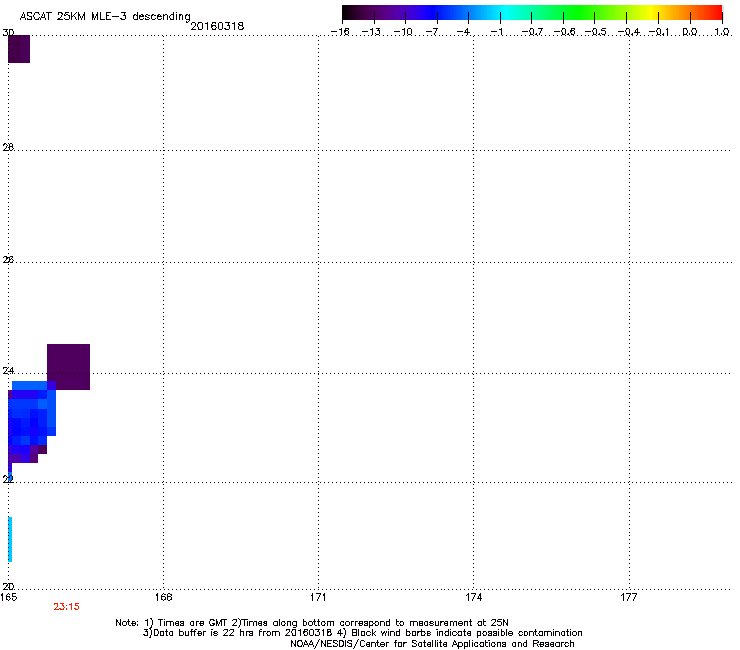Click the "0.0" color scale label
The height and width of the screenshot is (650, 740).
pos(690,32)
